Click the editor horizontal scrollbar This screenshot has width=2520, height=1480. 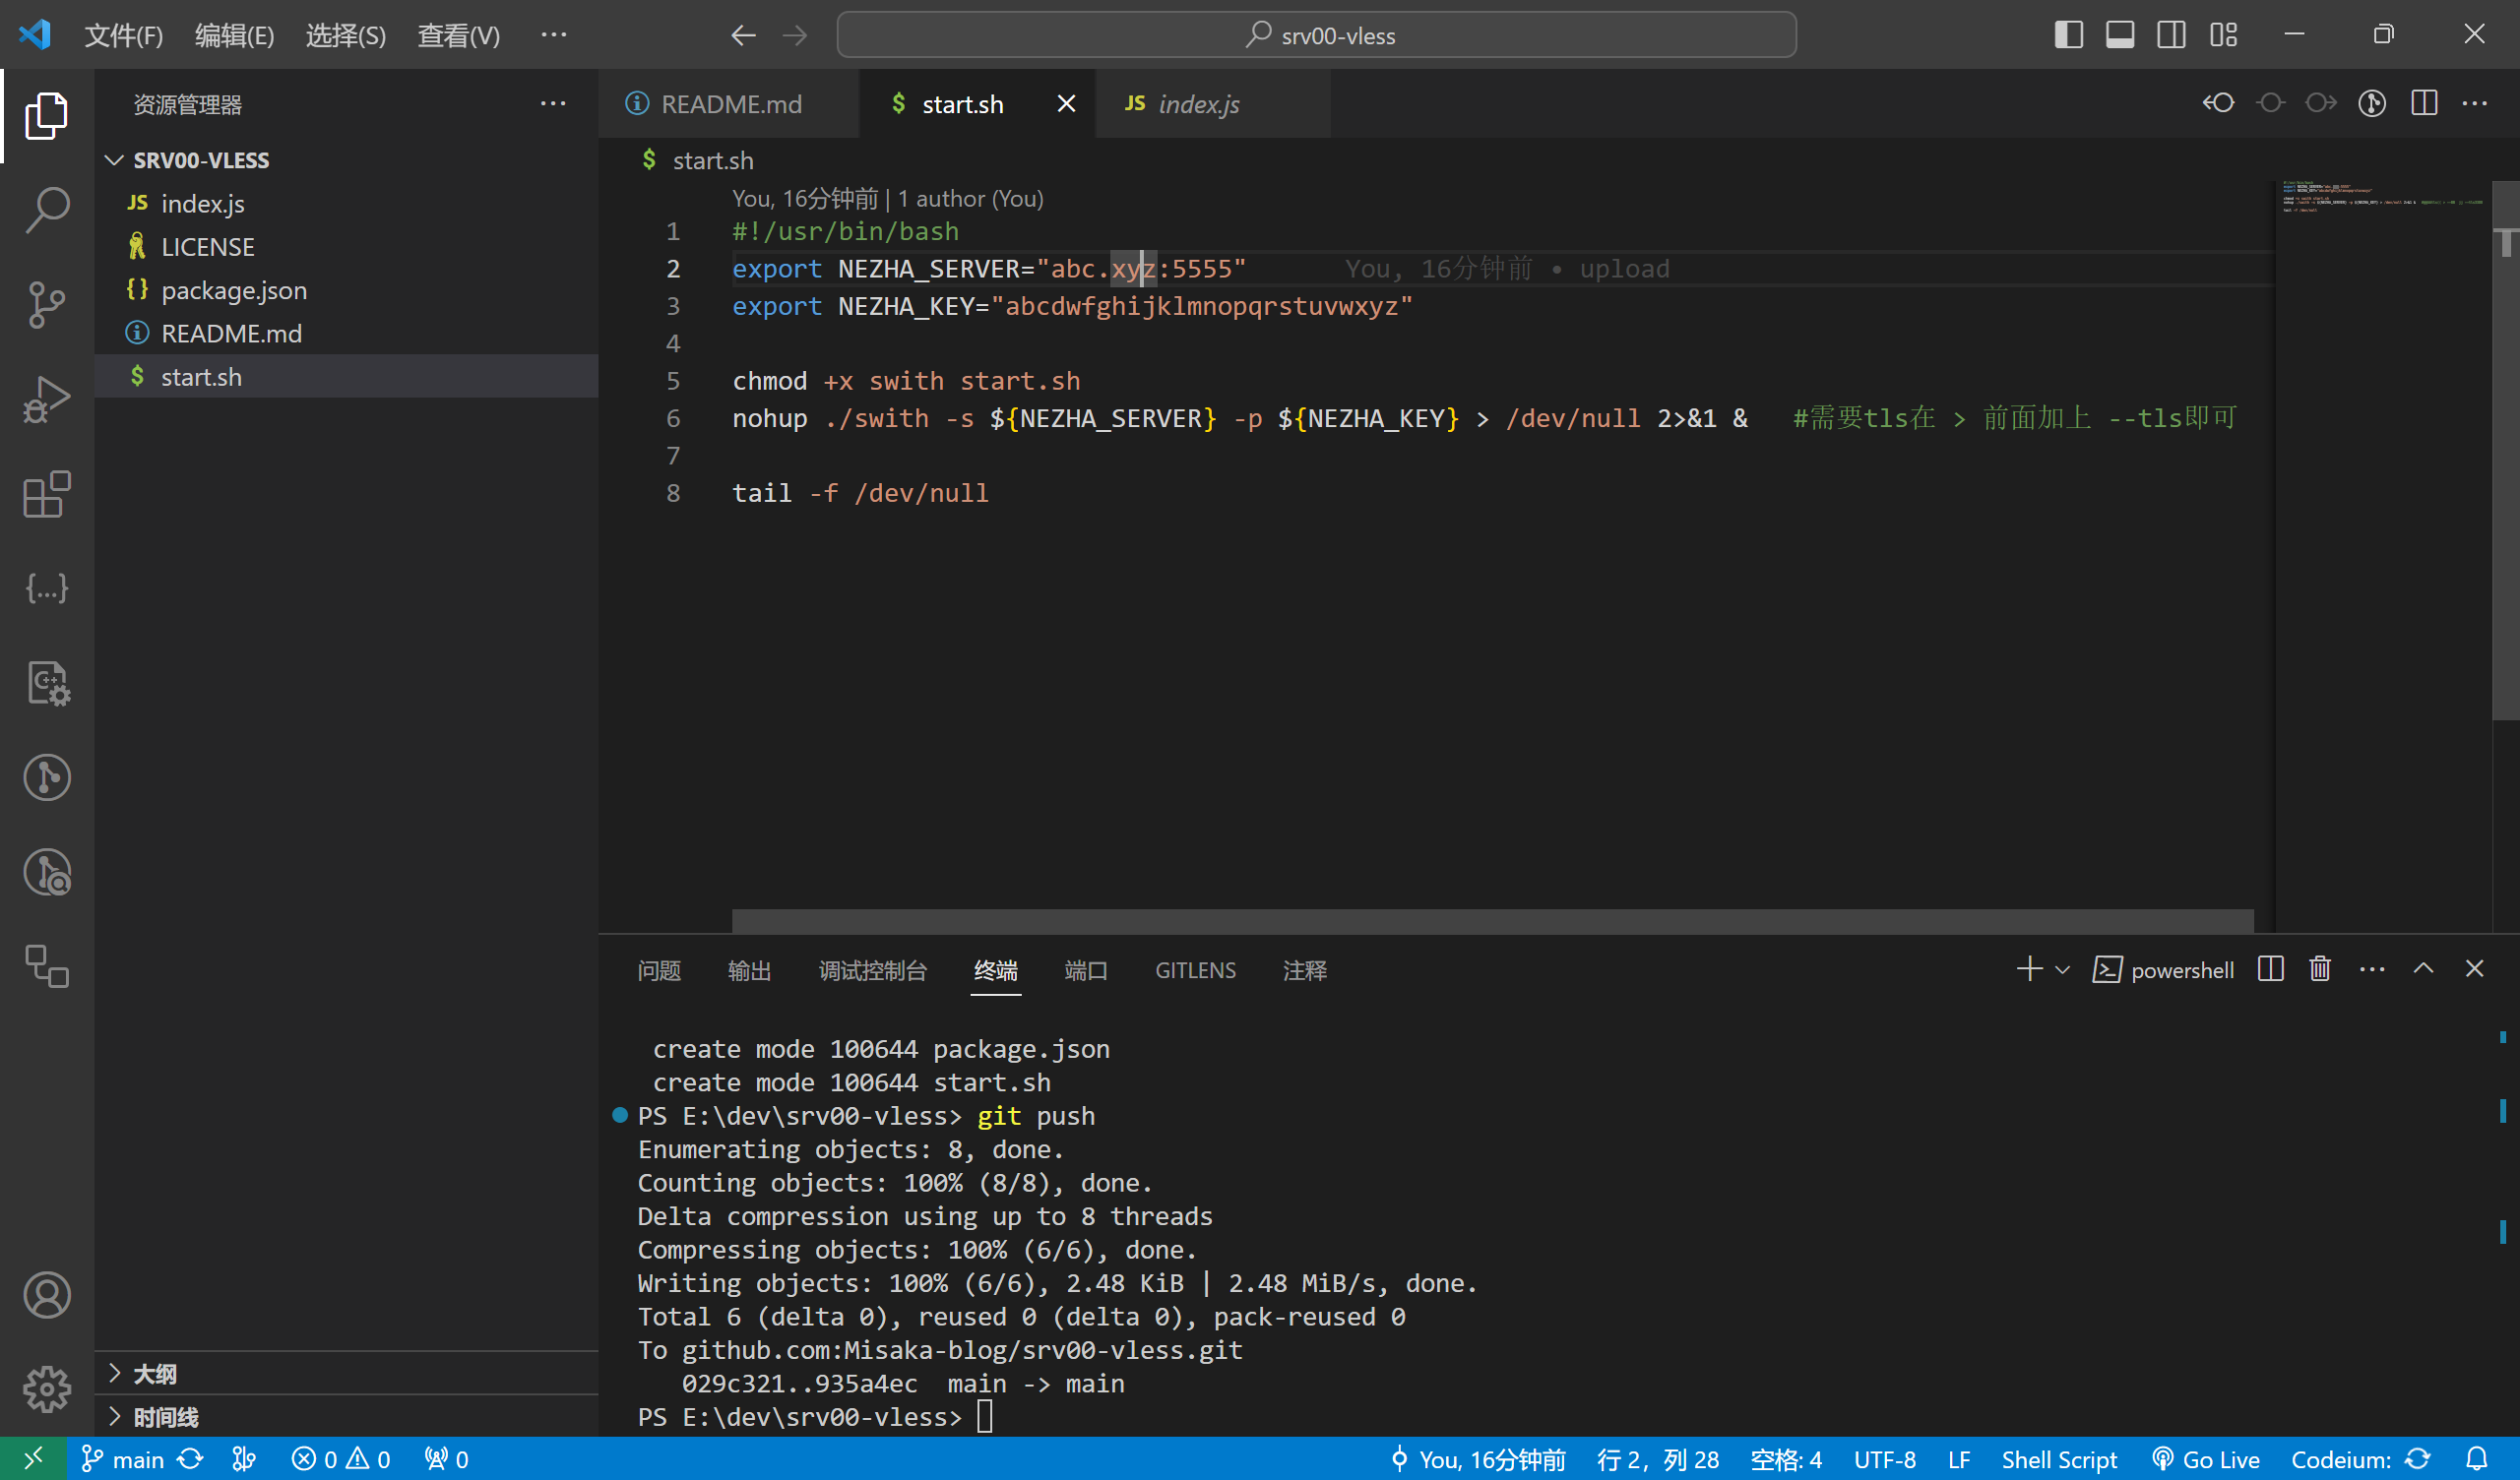tap(1492, 919)
